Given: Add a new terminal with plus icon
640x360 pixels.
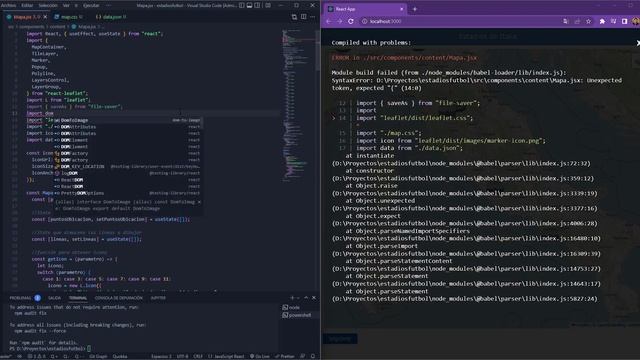Looking at the screenshot, I should coord(291,298).
